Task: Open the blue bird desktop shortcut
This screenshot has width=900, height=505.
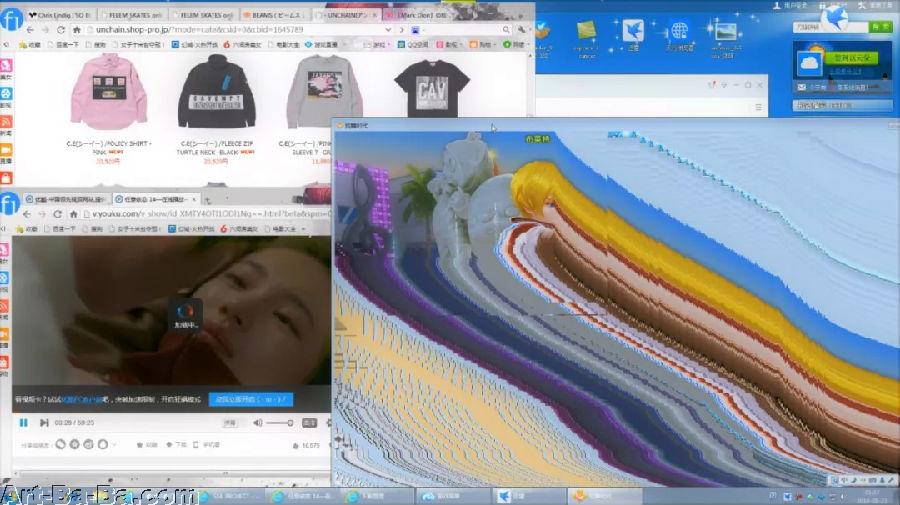Action: 633,34
